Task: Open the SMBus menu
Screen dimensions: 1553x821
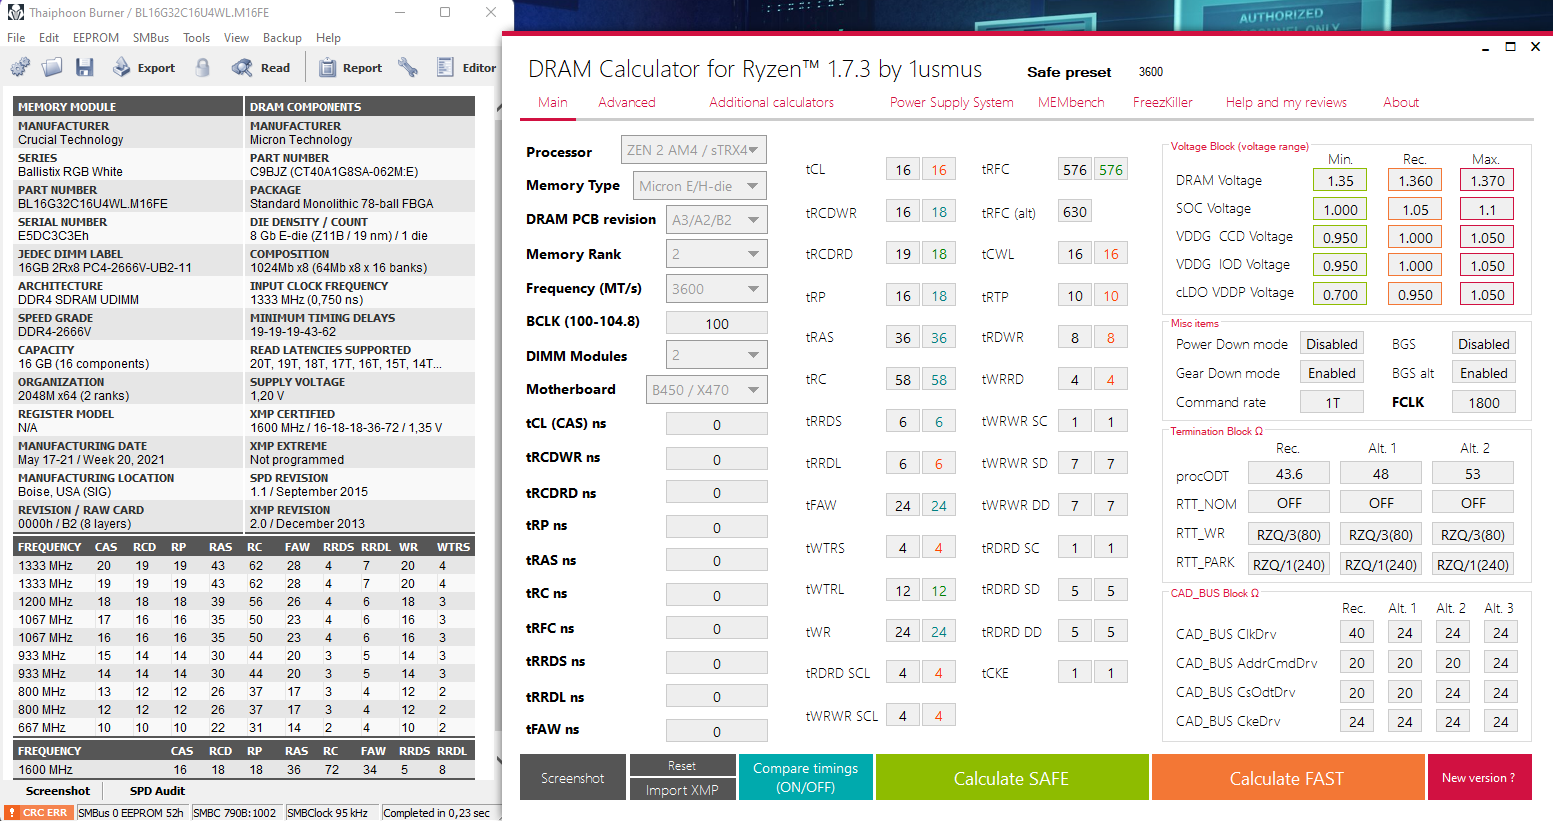Action: tap(151, 38)
